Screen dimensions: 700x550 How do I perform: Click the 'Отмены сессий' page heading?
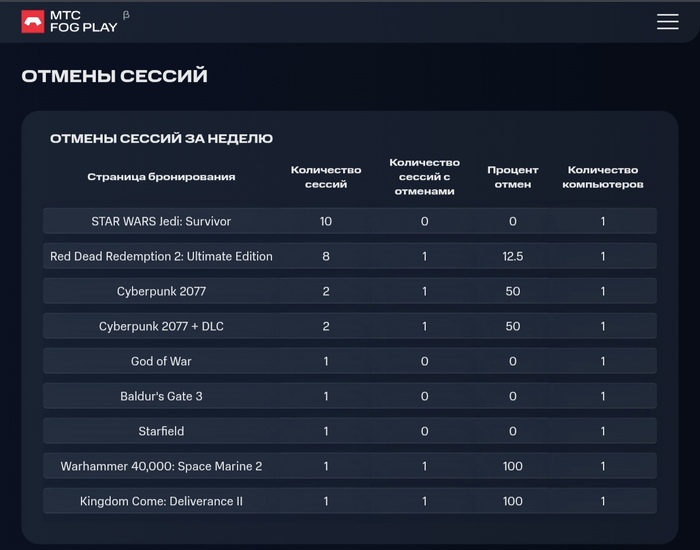click(114, 76)
